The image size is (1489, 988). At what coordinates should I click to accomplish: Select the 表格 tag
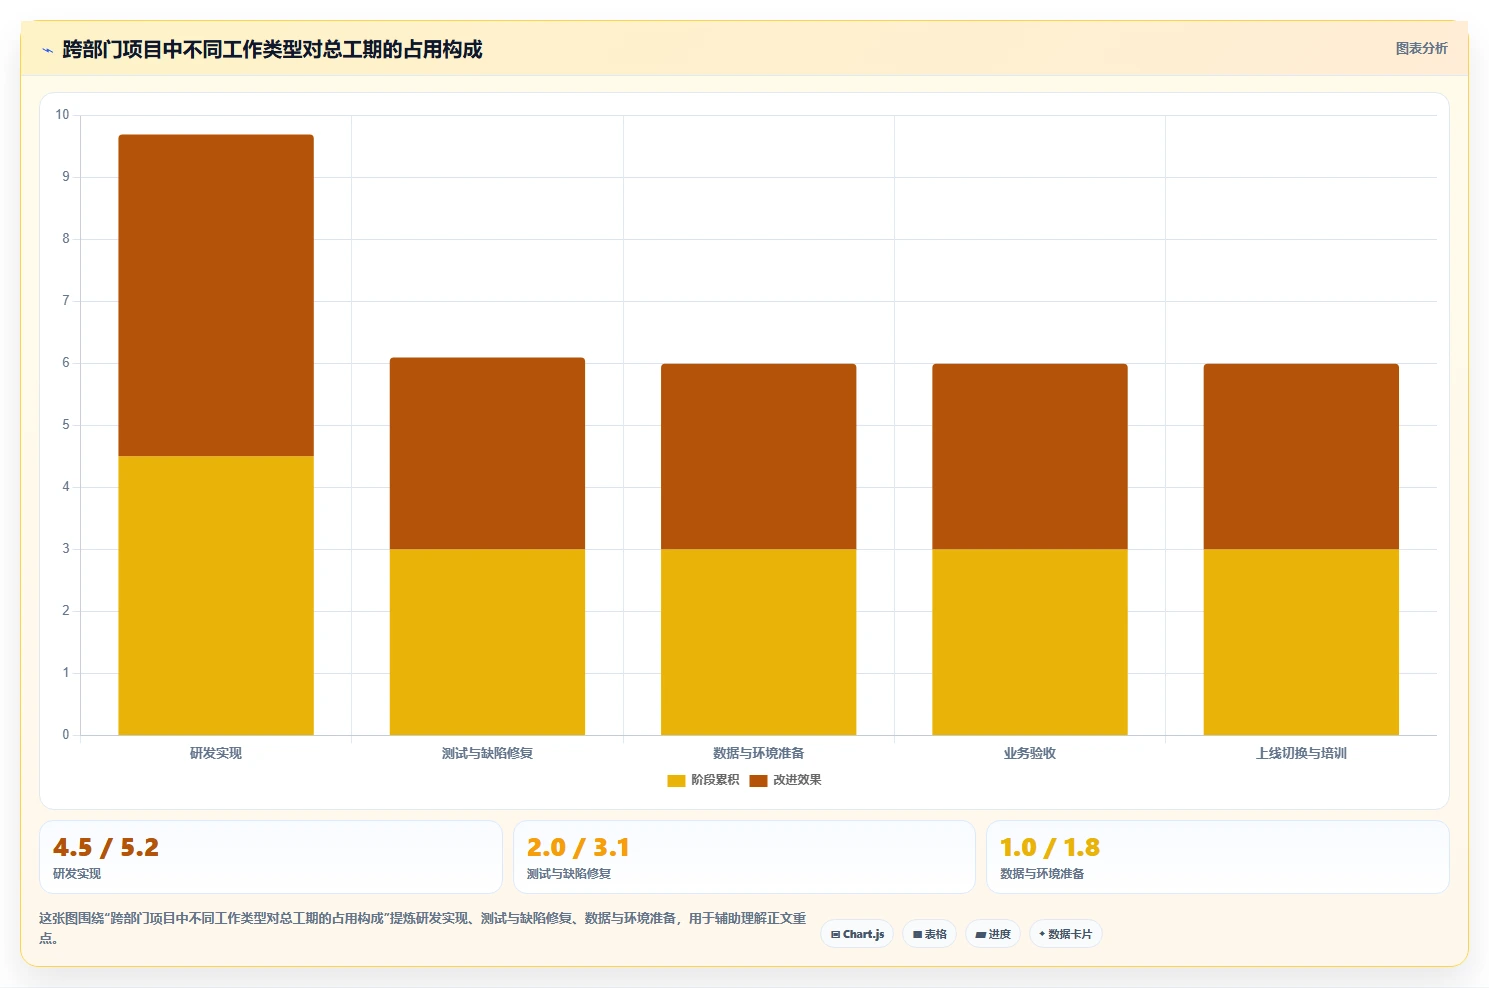[x=930, y=934]
